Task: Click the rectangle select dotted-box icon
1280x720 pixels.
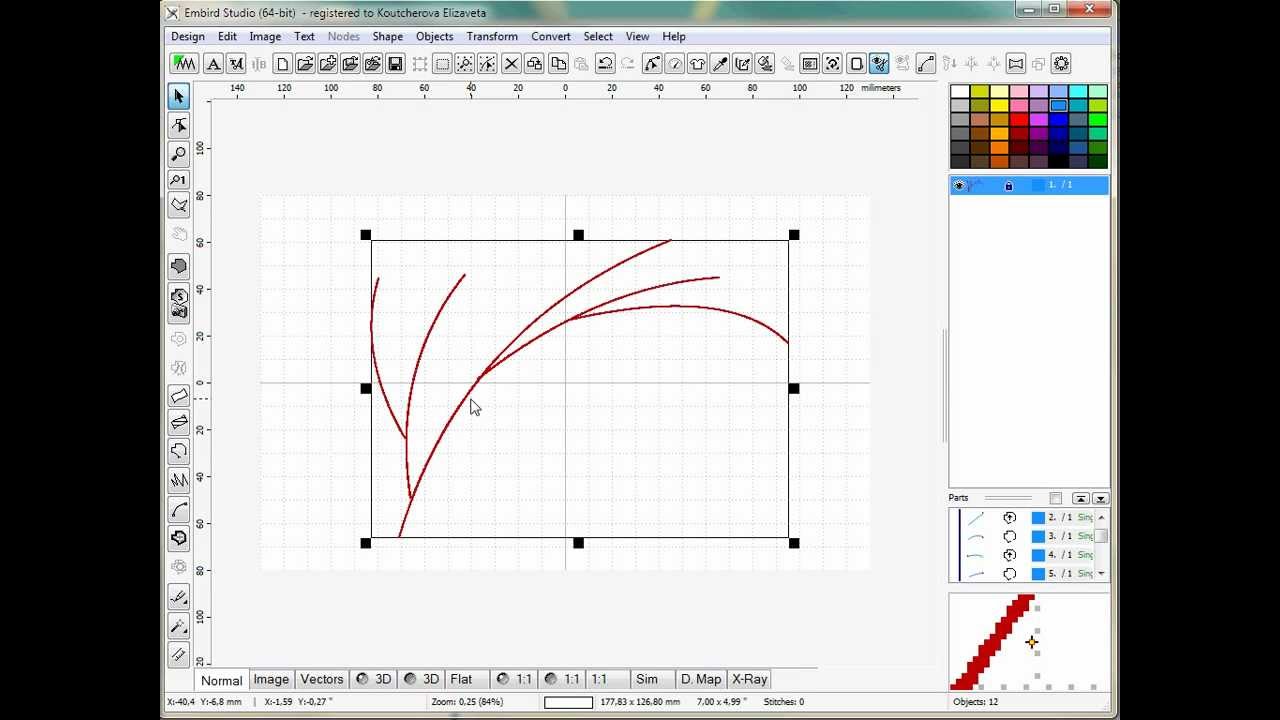Action: tap(442, 64)
